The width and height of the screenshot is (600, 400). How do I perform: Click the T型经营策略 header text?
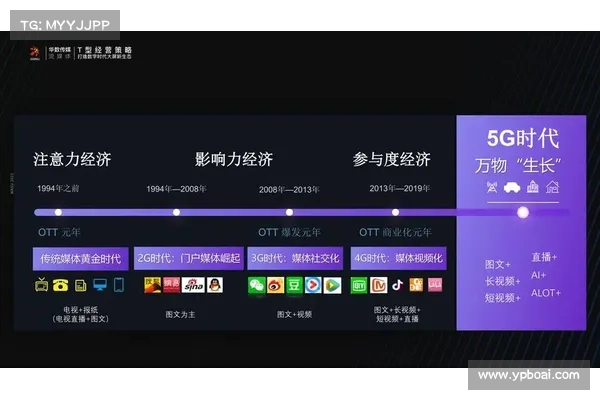coord(104,50)
